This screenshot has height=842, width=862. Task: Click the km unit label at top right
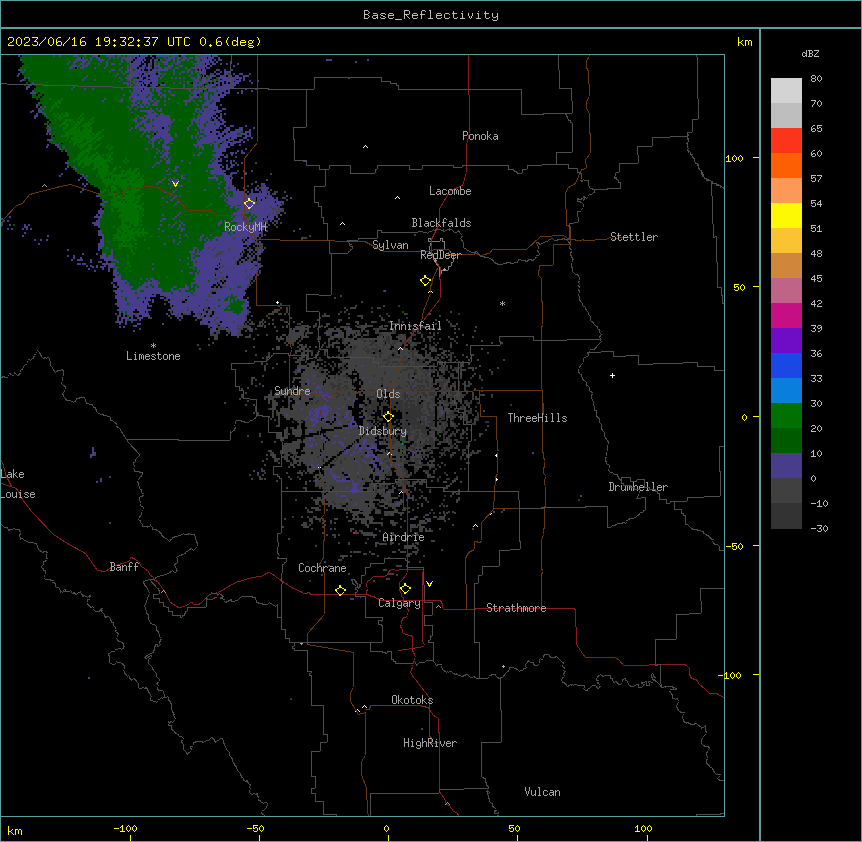[x=744, y=42]
